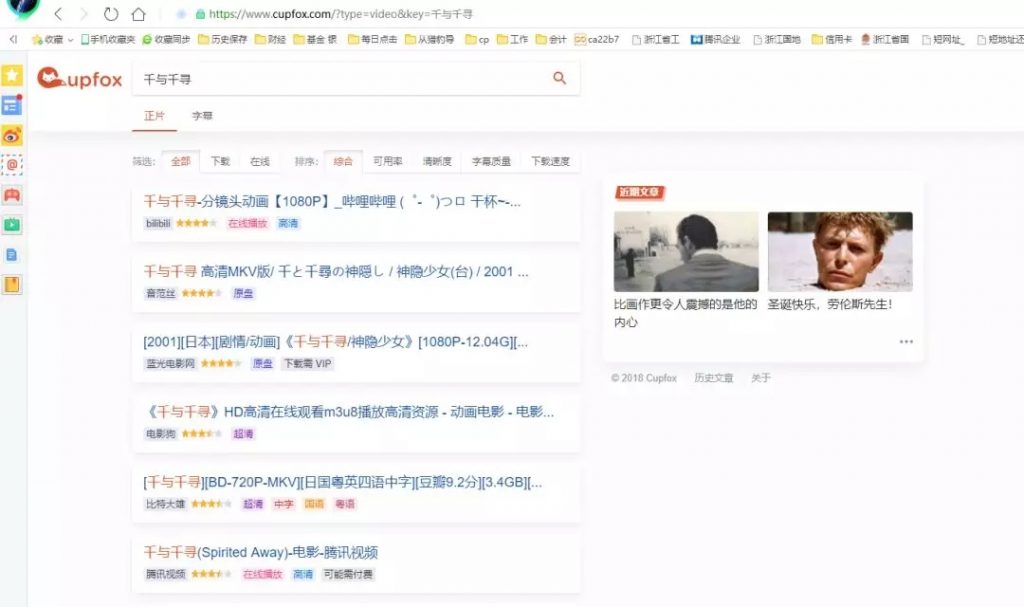Viewport: 1024px width, 607px height.
Task: Click the bilibili source tag
Action: tap(158, 223)
